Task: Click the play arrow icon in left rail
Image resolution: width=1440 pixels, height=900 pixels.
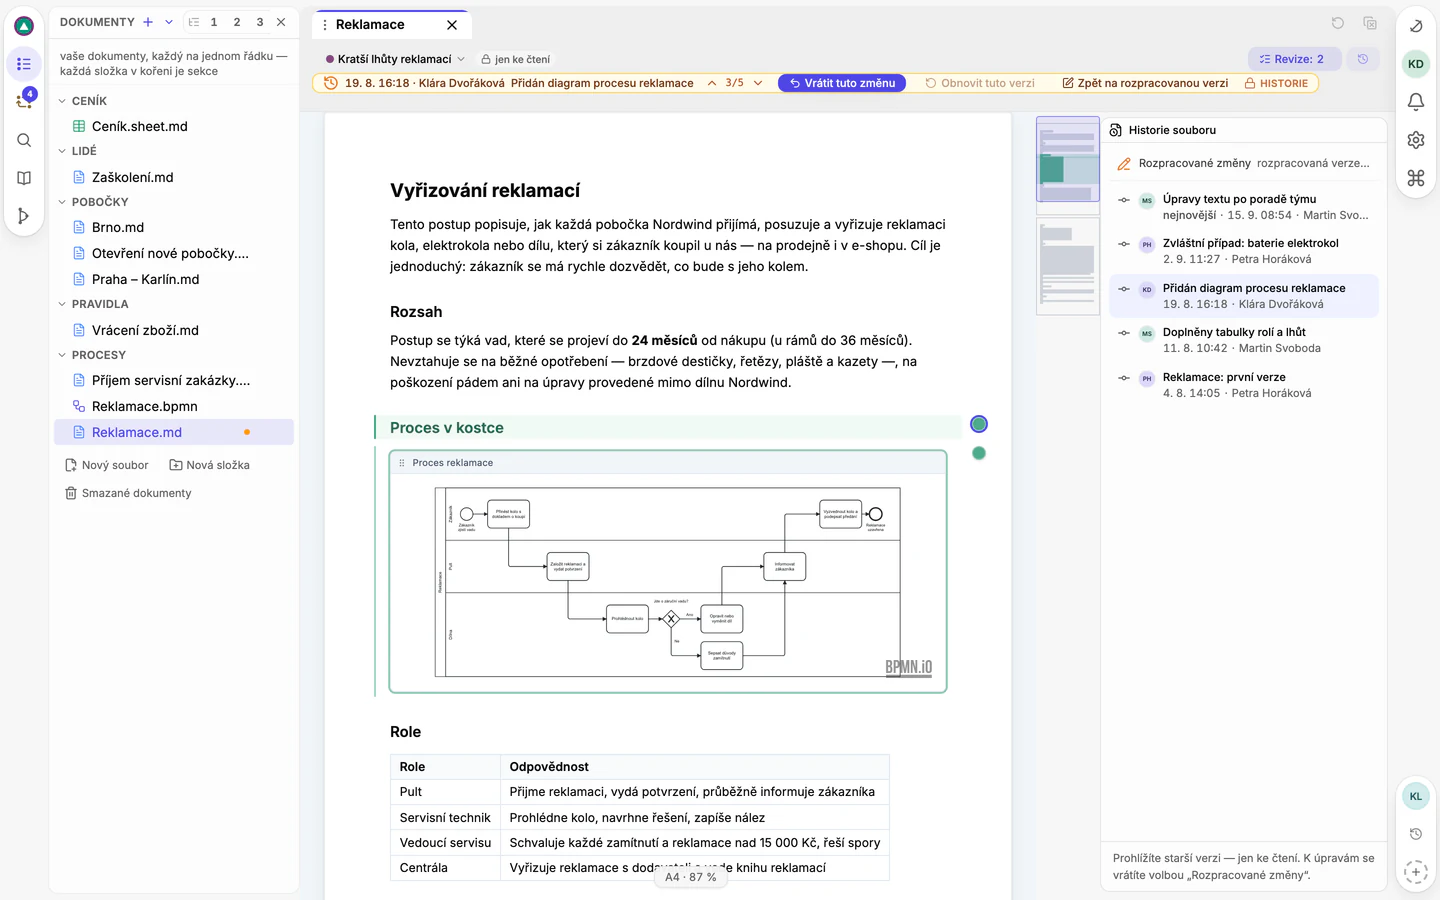Action: (x=24, y=216)
